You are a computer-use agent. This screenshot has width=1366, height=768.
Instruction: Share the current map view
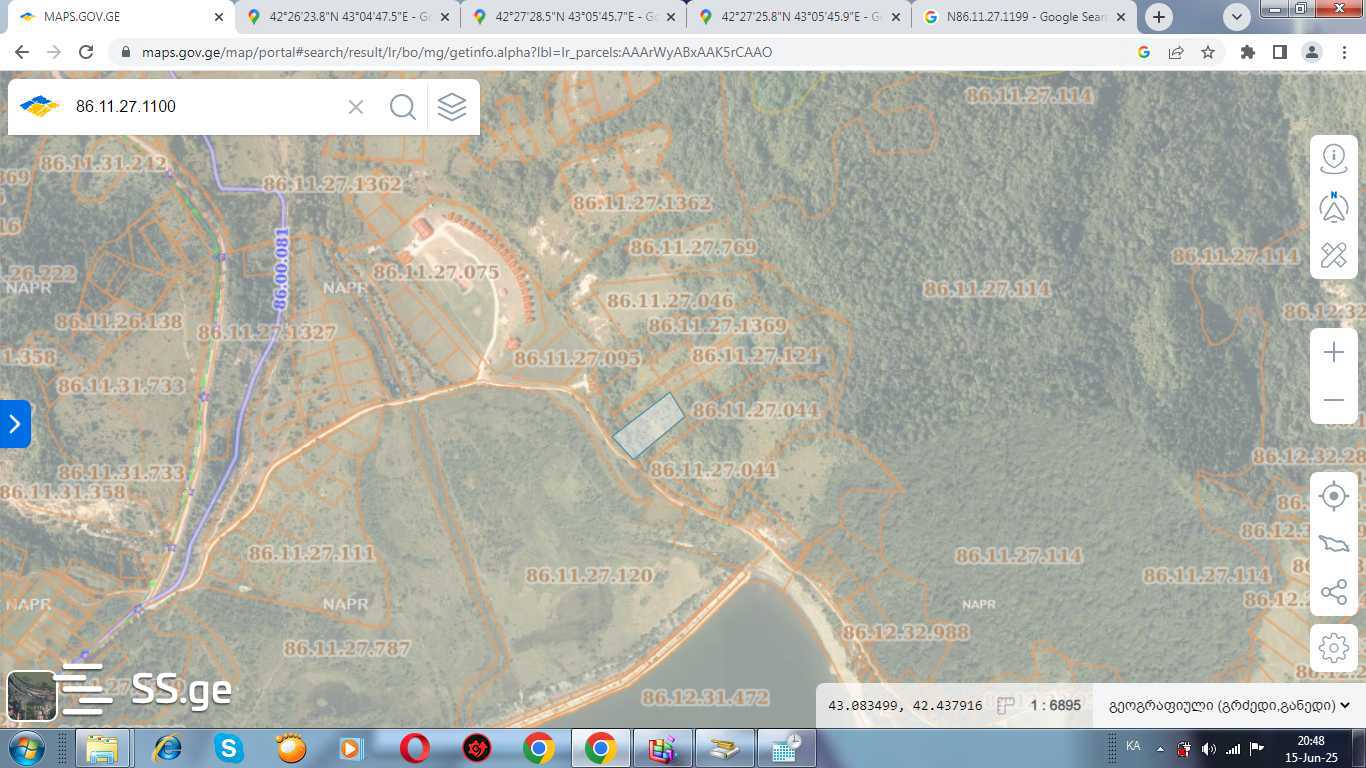(1334, 592)
